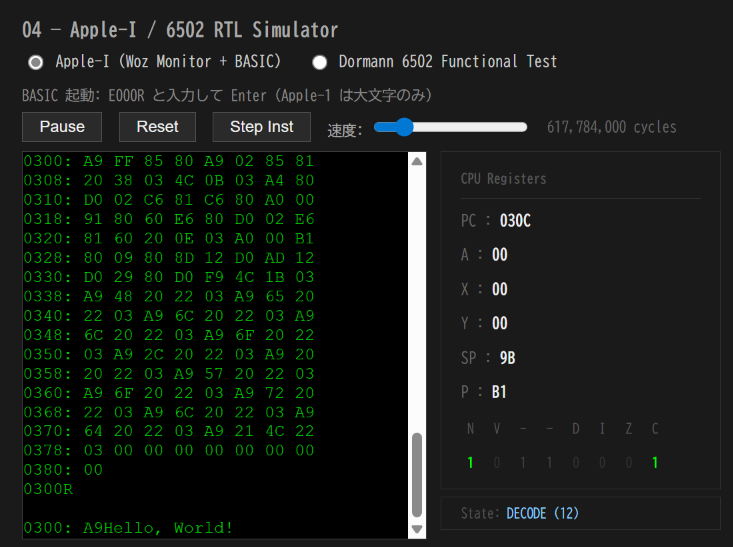Click the BASIC 起動 hint text

227,95
